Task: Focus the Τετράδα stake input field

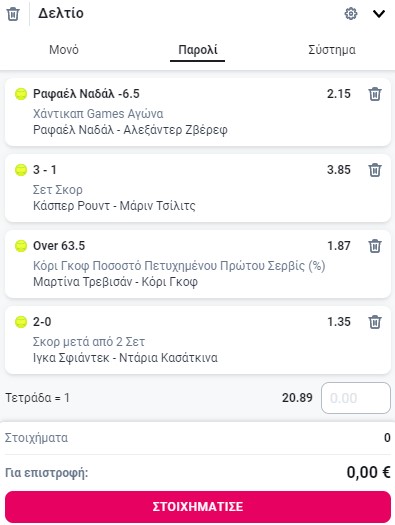Action: pos(356,398)
